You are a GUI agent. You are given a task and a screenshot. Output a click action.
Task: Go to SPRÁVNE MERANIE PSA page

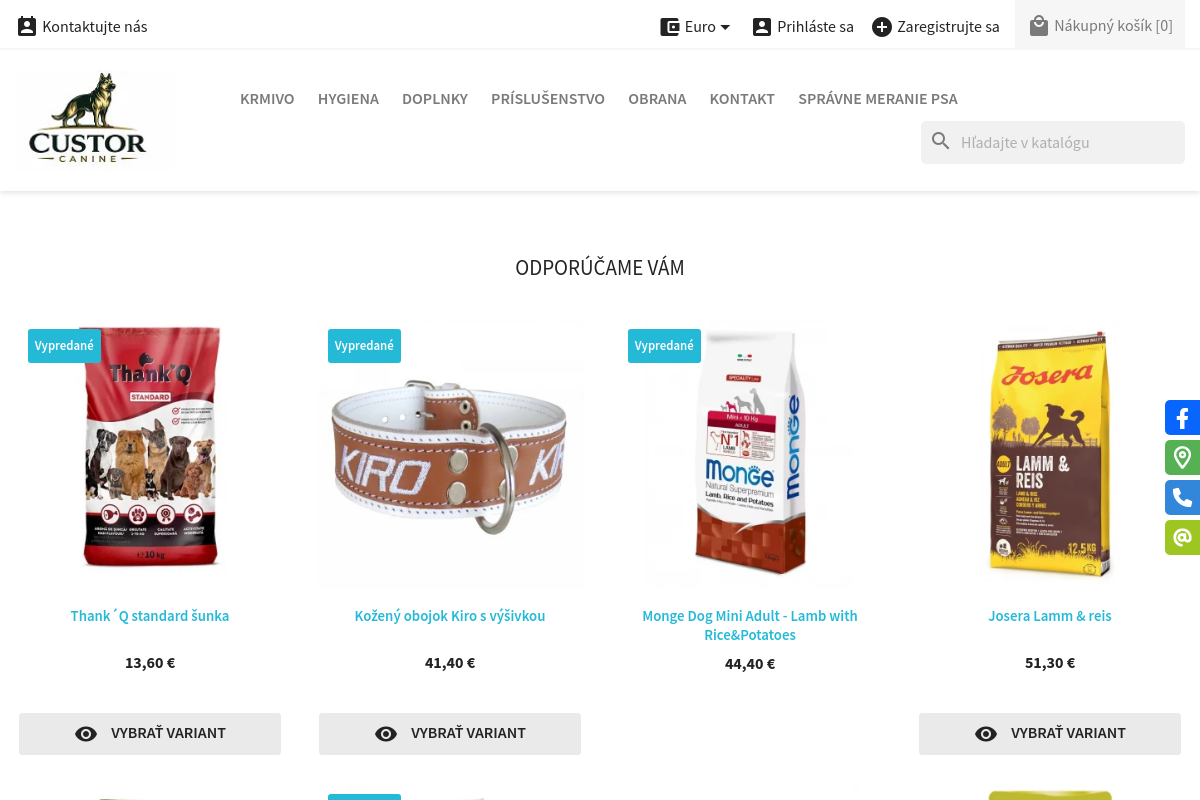pyautogui.click(x=878, y=99)
